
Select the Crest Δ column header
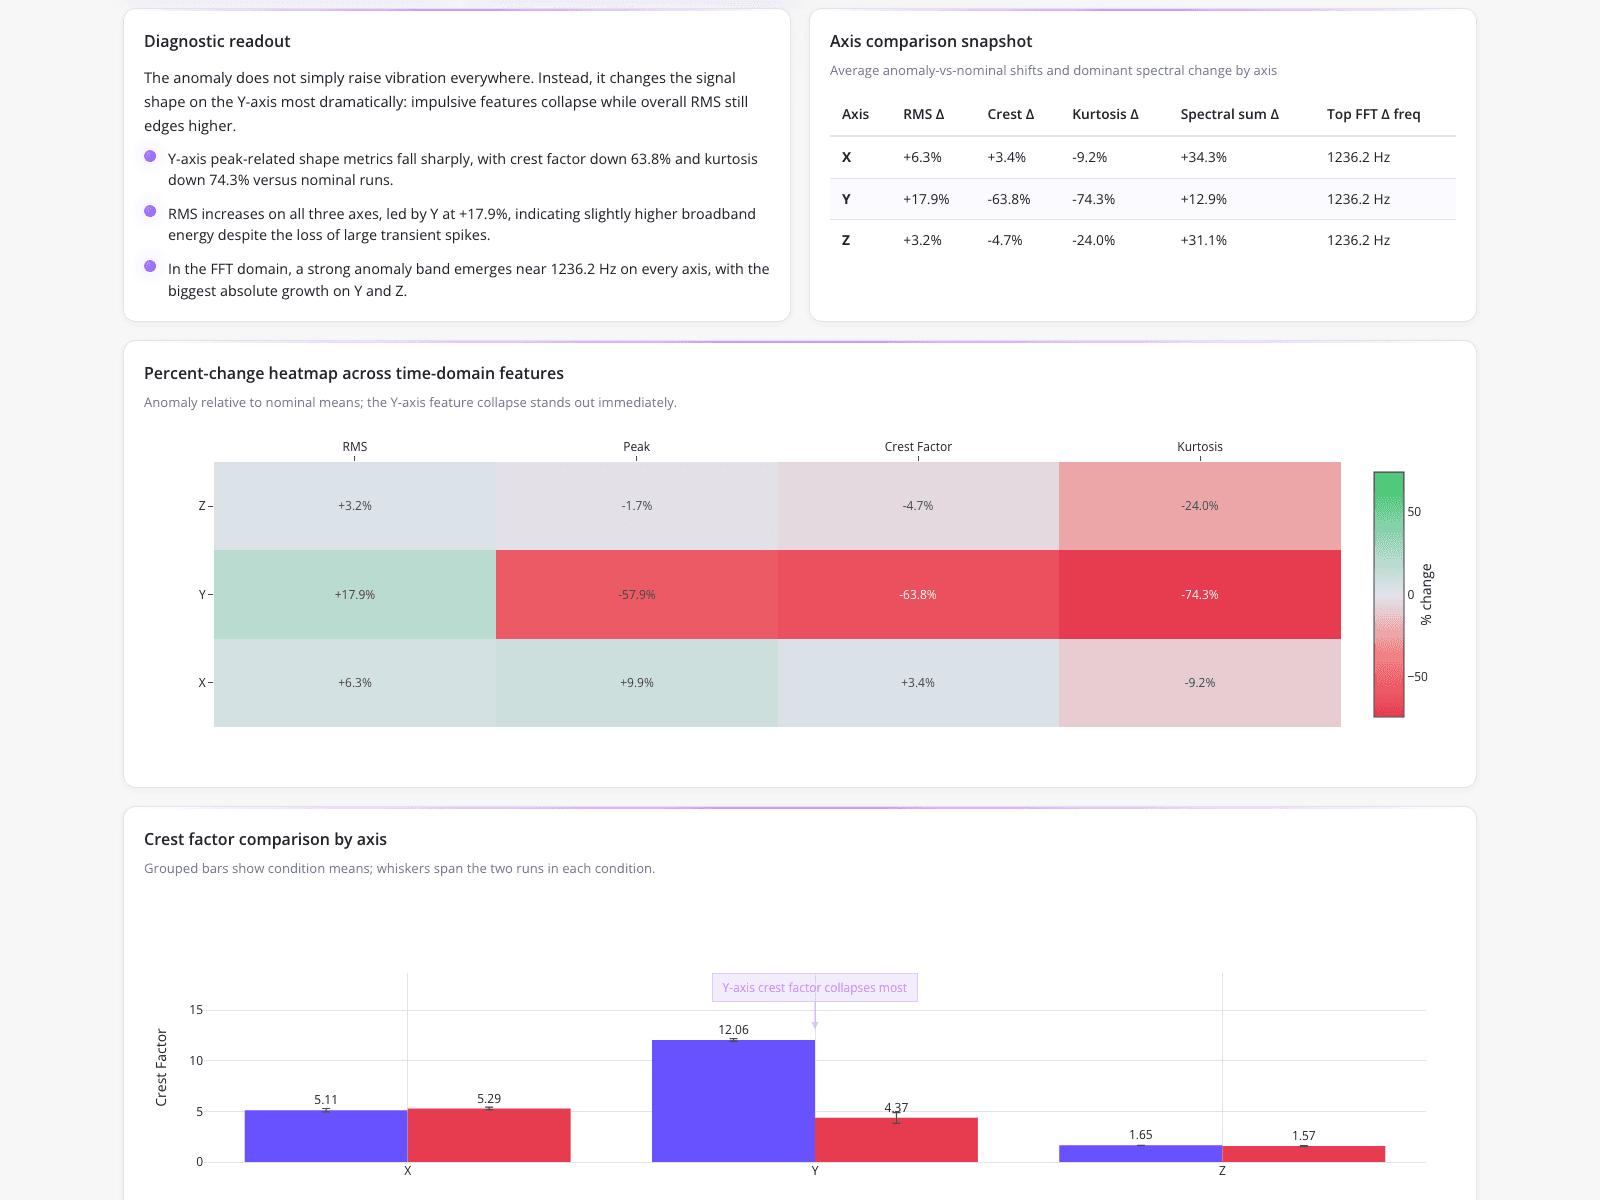[1010, 114]
